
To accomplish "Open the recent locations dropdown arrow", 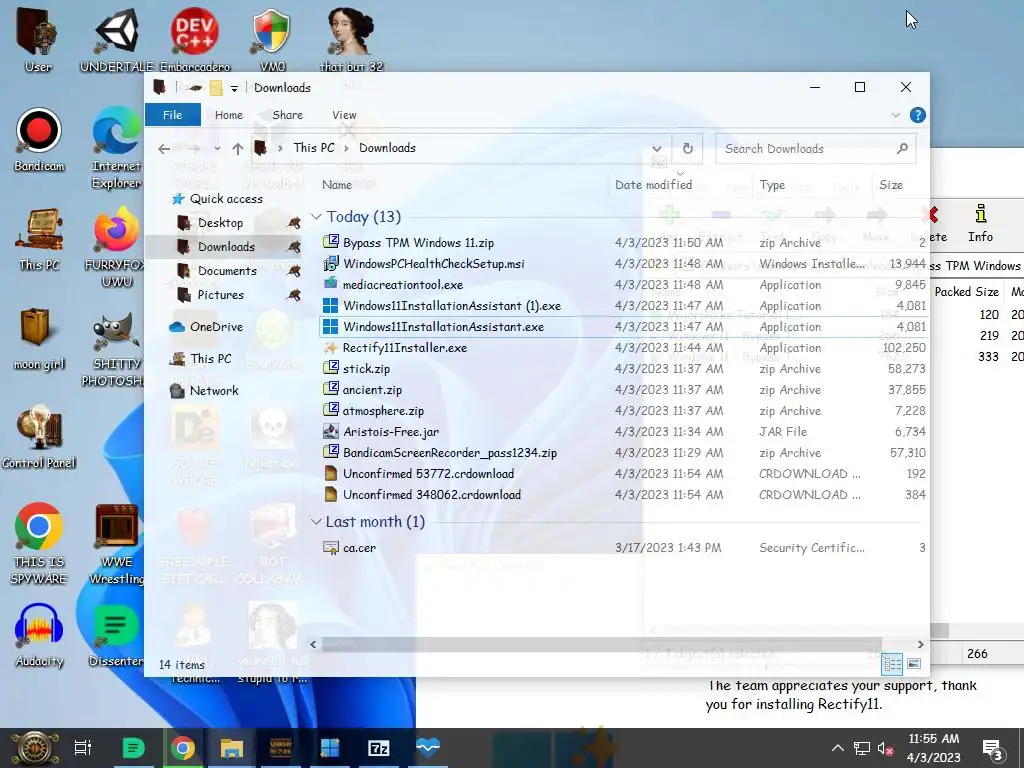I will [217, 149].
